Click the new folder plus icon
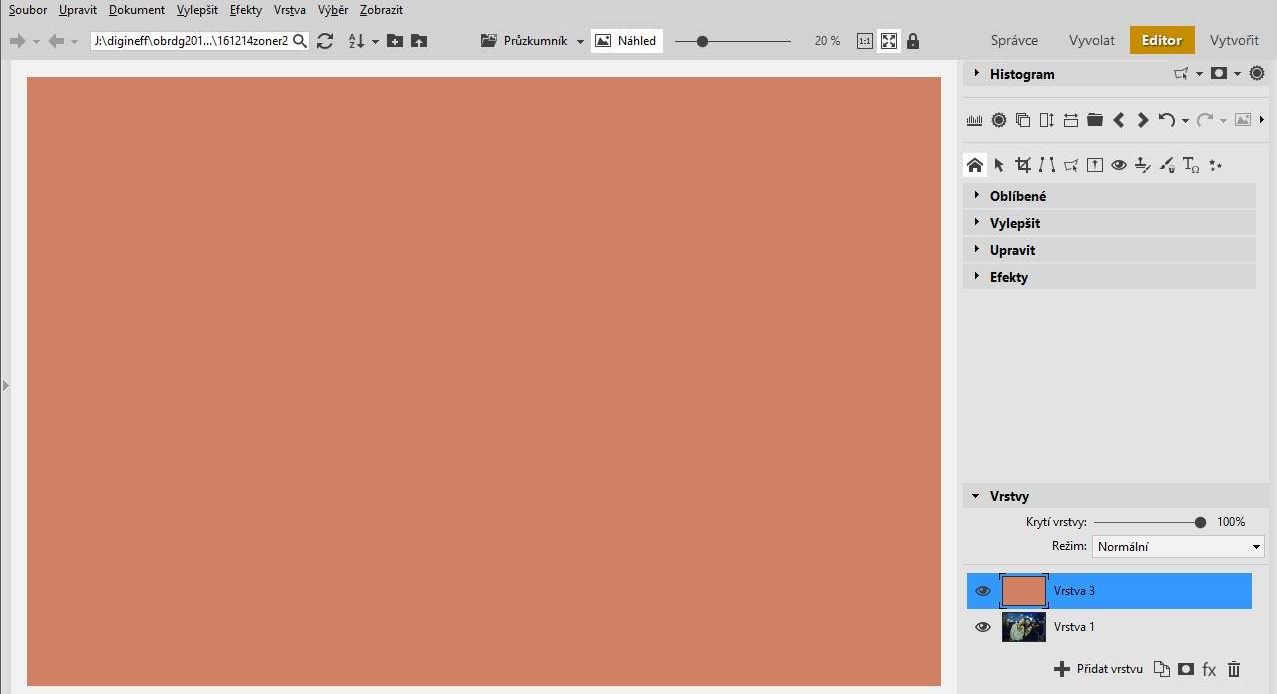Viewport: 1277px width, 694px height. (x=395, y=41)
